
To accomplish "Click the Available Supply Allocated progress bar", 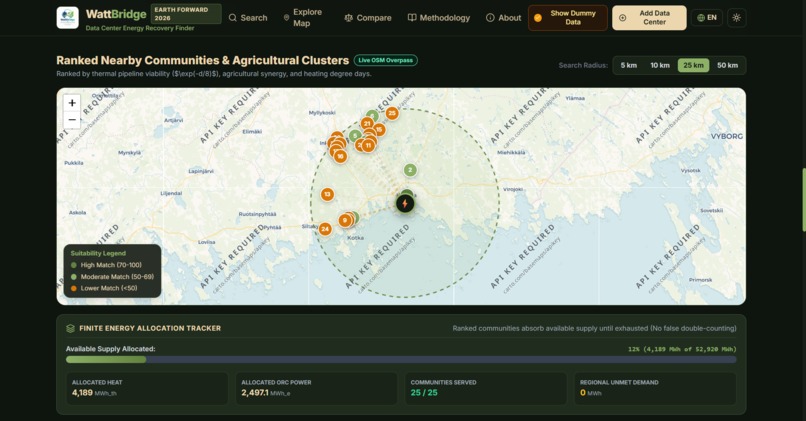I will pyautogui.click(x=401, y=360).
